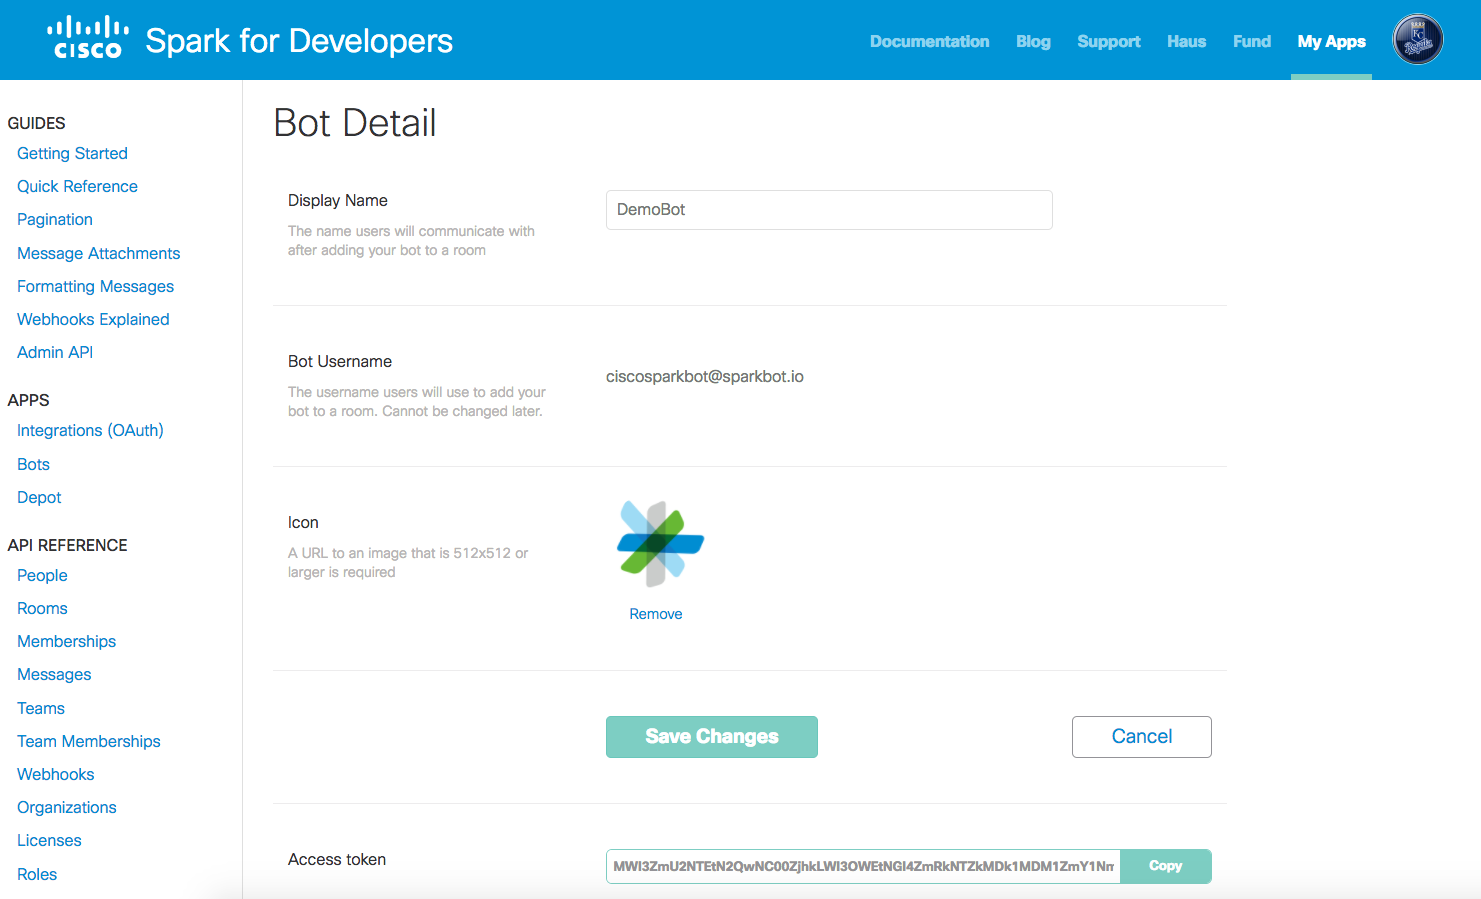Viewport: 1481px width, 899px height.
Task: Click the Access token label
Action: [x=337, y=859]
